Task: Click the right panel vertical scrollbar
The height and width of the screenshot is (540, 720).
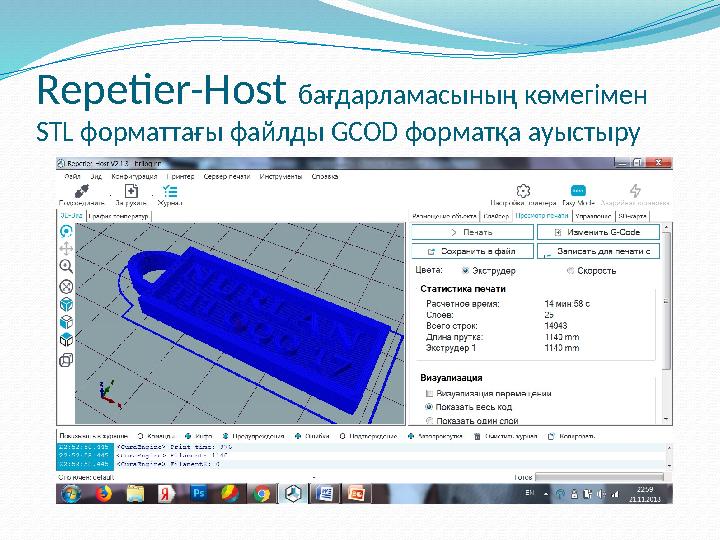Action: click(x=666, y=324)
